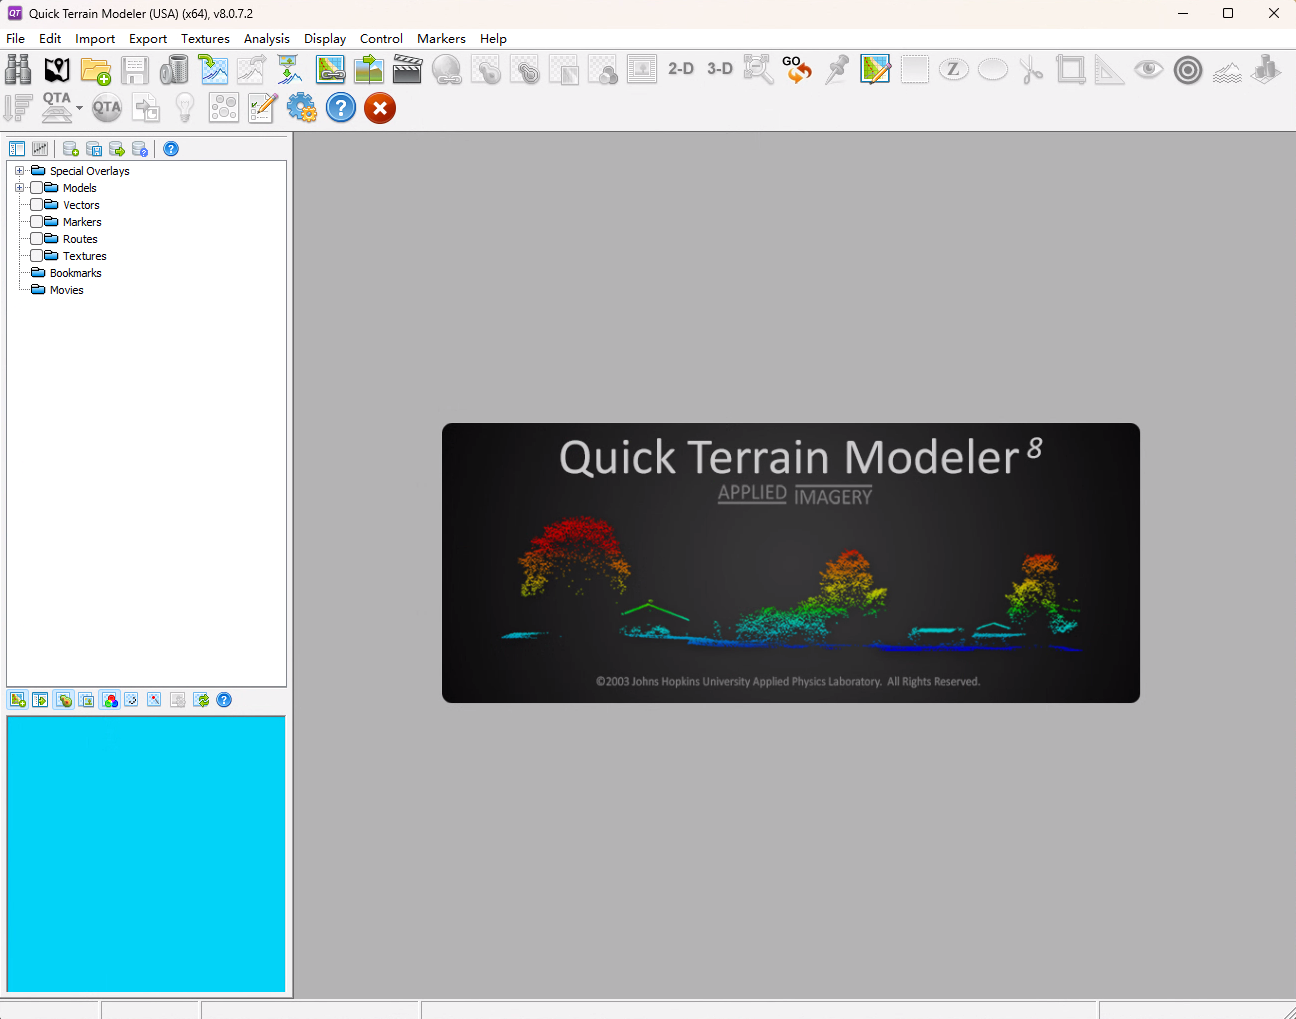Click the import terrain green arrow icon
The width and height of the screenshot is (1296, 1019).
pos(213,69)
